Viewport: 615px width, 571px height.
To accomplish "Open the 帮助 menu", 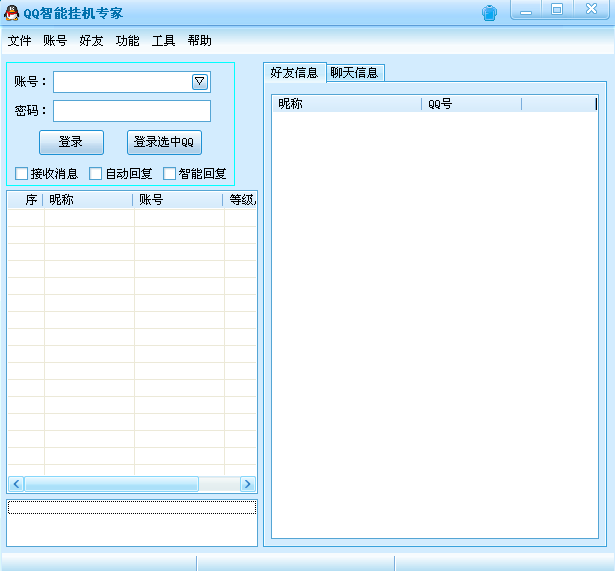I will 199,40.
